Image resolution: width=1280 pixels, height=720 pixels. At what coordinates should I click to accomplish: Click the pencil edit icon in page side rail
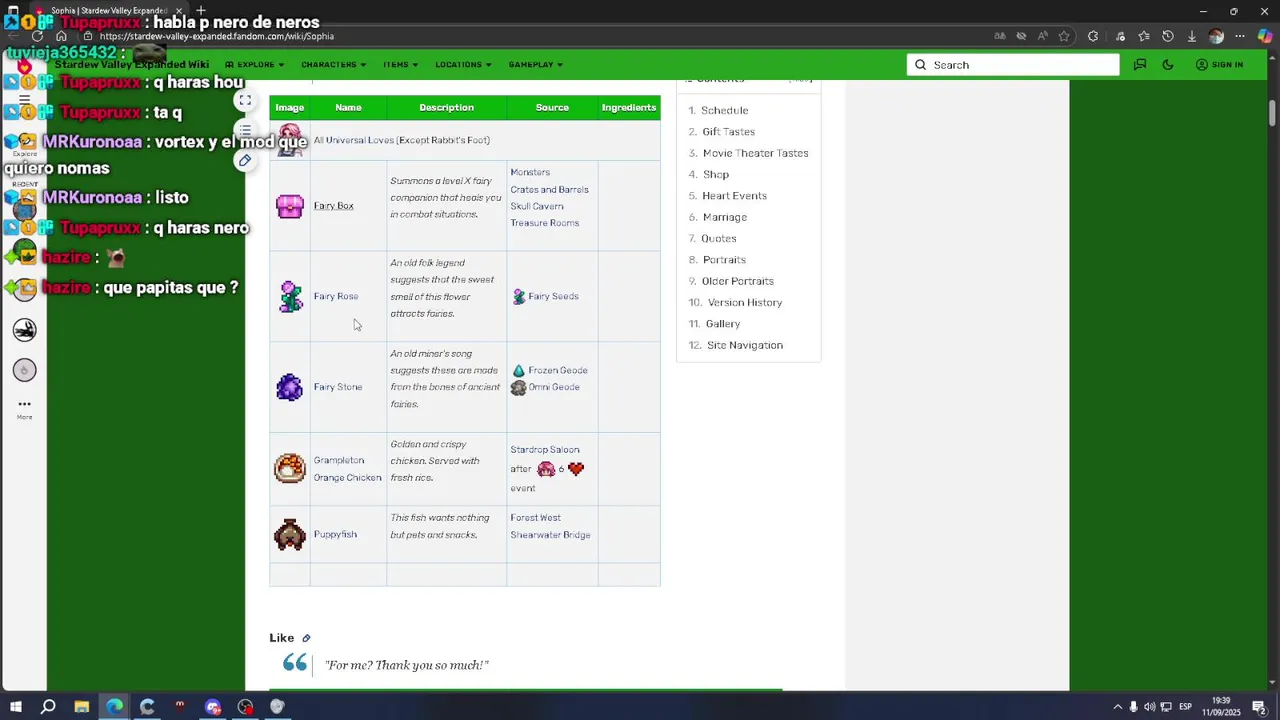(x=245, y=161)
